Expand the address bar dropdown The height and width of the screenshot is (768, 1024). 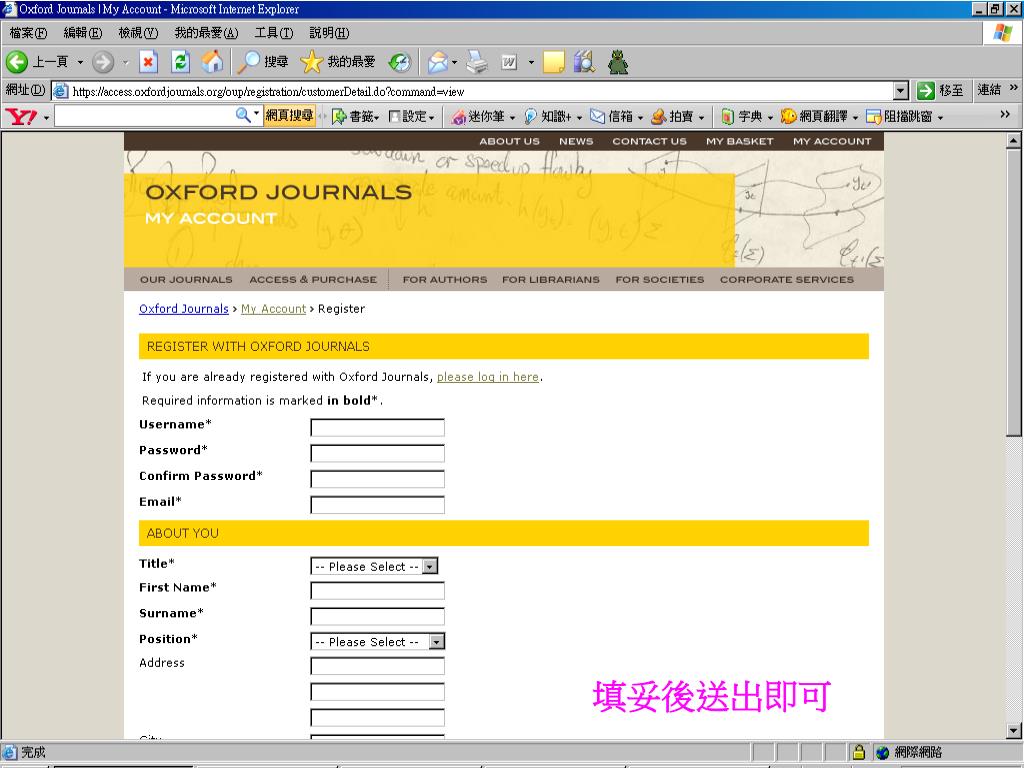(x=901, y=91)
